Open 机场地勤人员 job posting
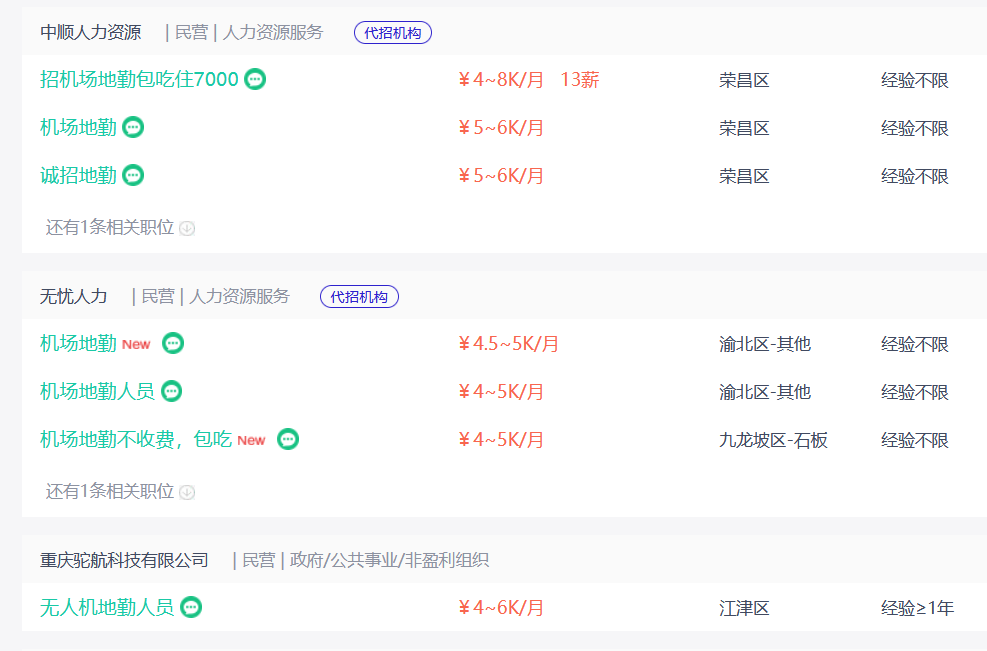This screenshot has height=651, width=987. 97,391
